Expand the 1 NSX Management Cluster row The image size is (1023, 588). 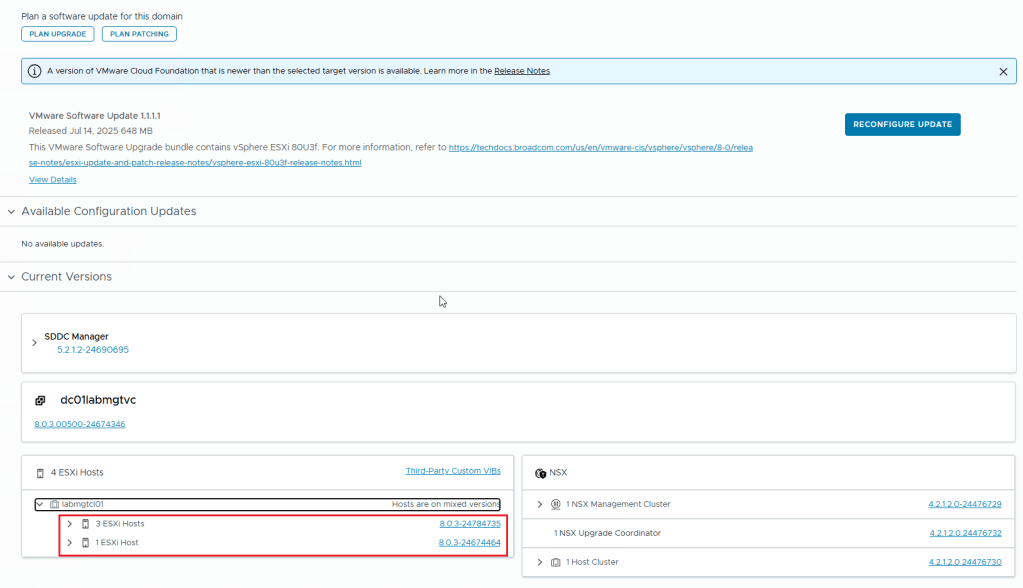[x=540, y=505]
